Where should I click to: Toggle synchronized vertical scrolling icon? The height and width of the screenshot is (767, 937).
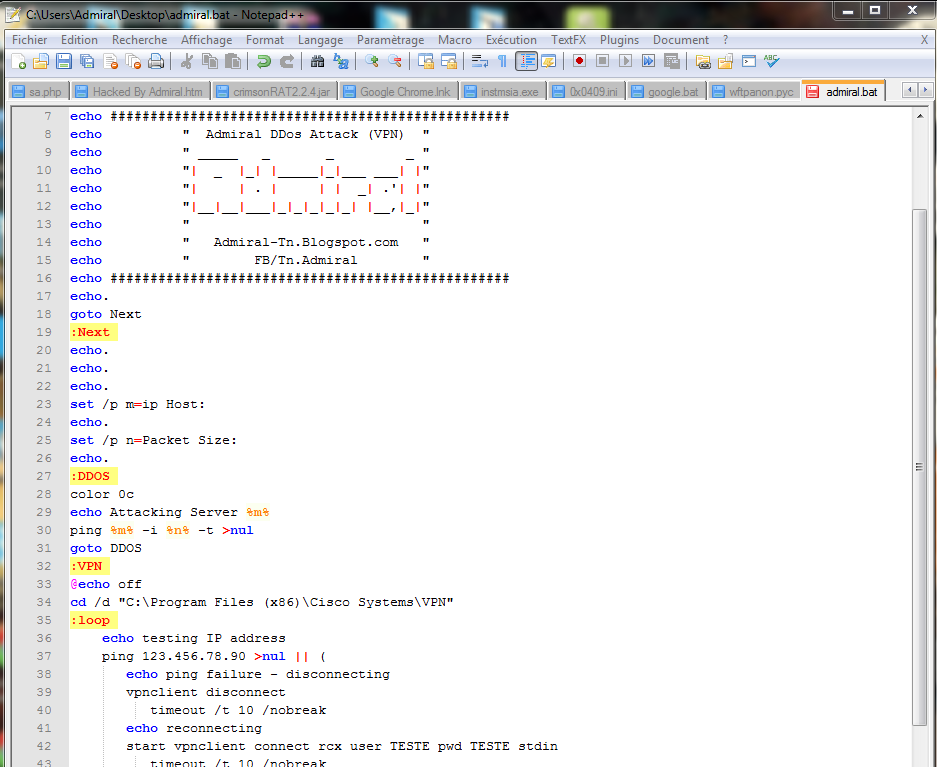[425, 62]
